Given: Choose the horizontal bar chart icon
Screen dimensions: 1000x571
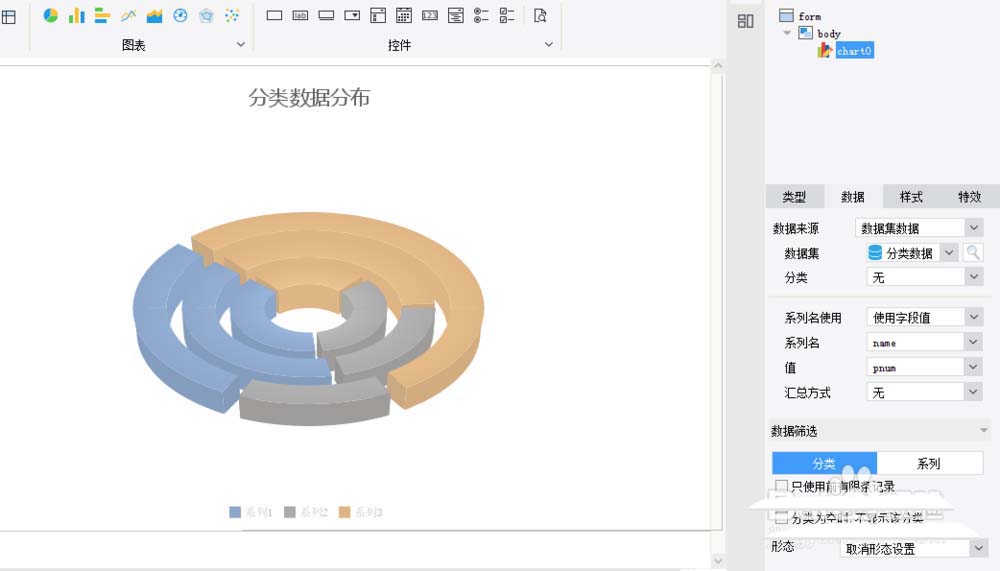Looking at the screenshot, I should (102, 15).
